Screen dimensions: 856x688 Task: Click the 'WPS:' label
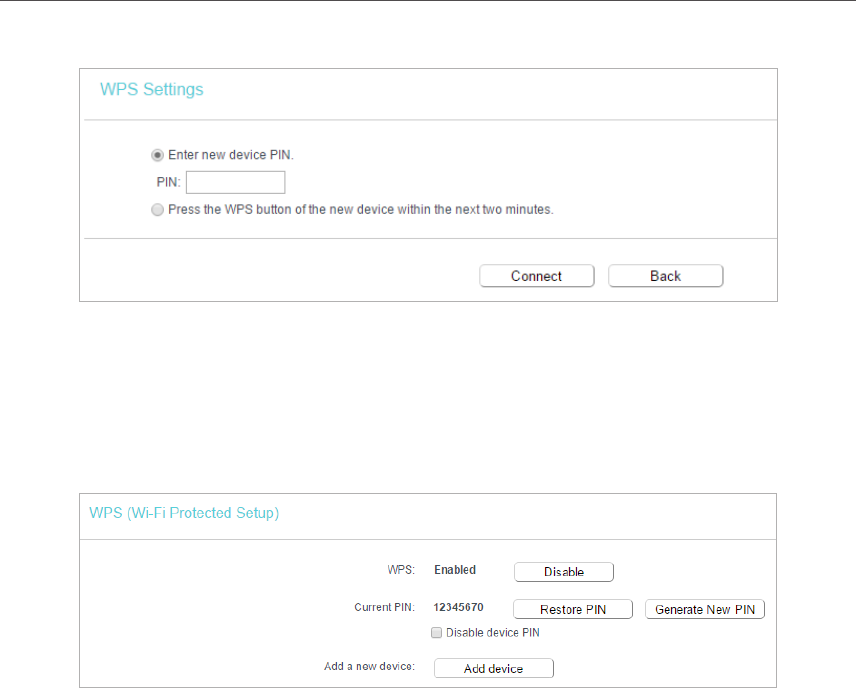[x=401, y=570]
